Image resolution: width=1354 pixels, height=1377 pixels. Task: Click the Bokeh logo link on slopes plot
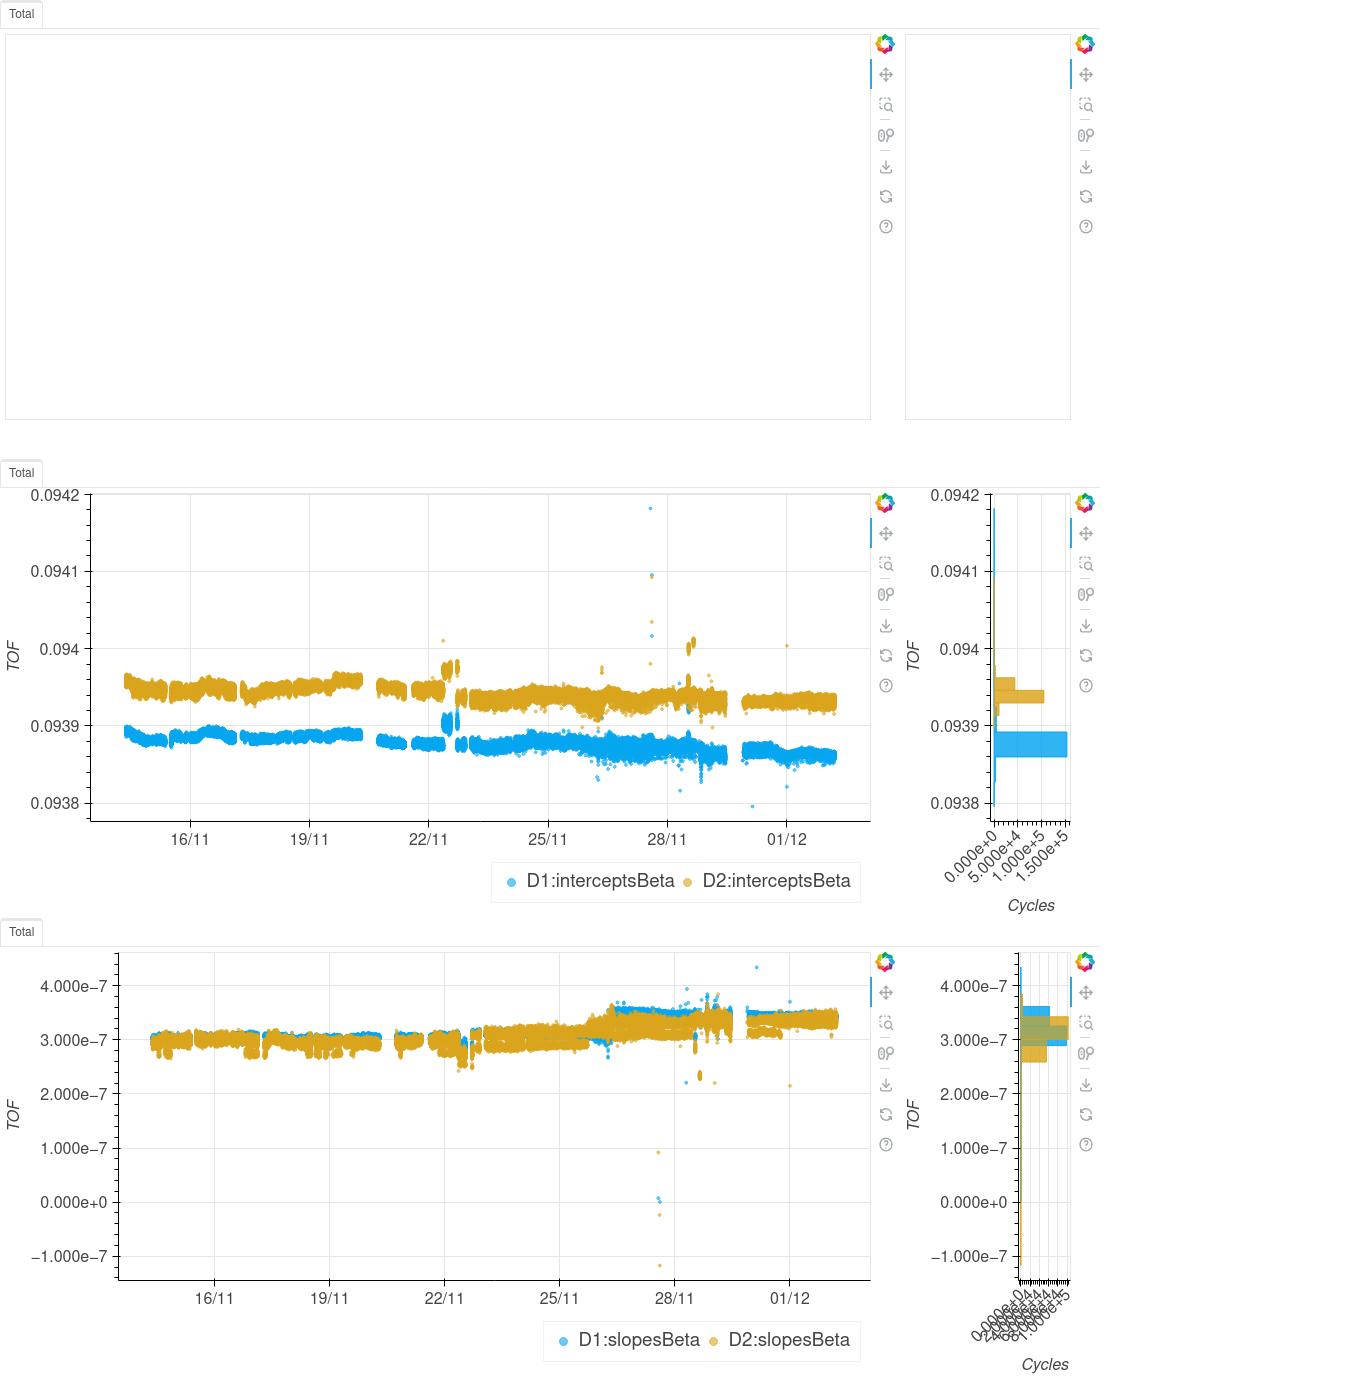[x=885, y=962]
